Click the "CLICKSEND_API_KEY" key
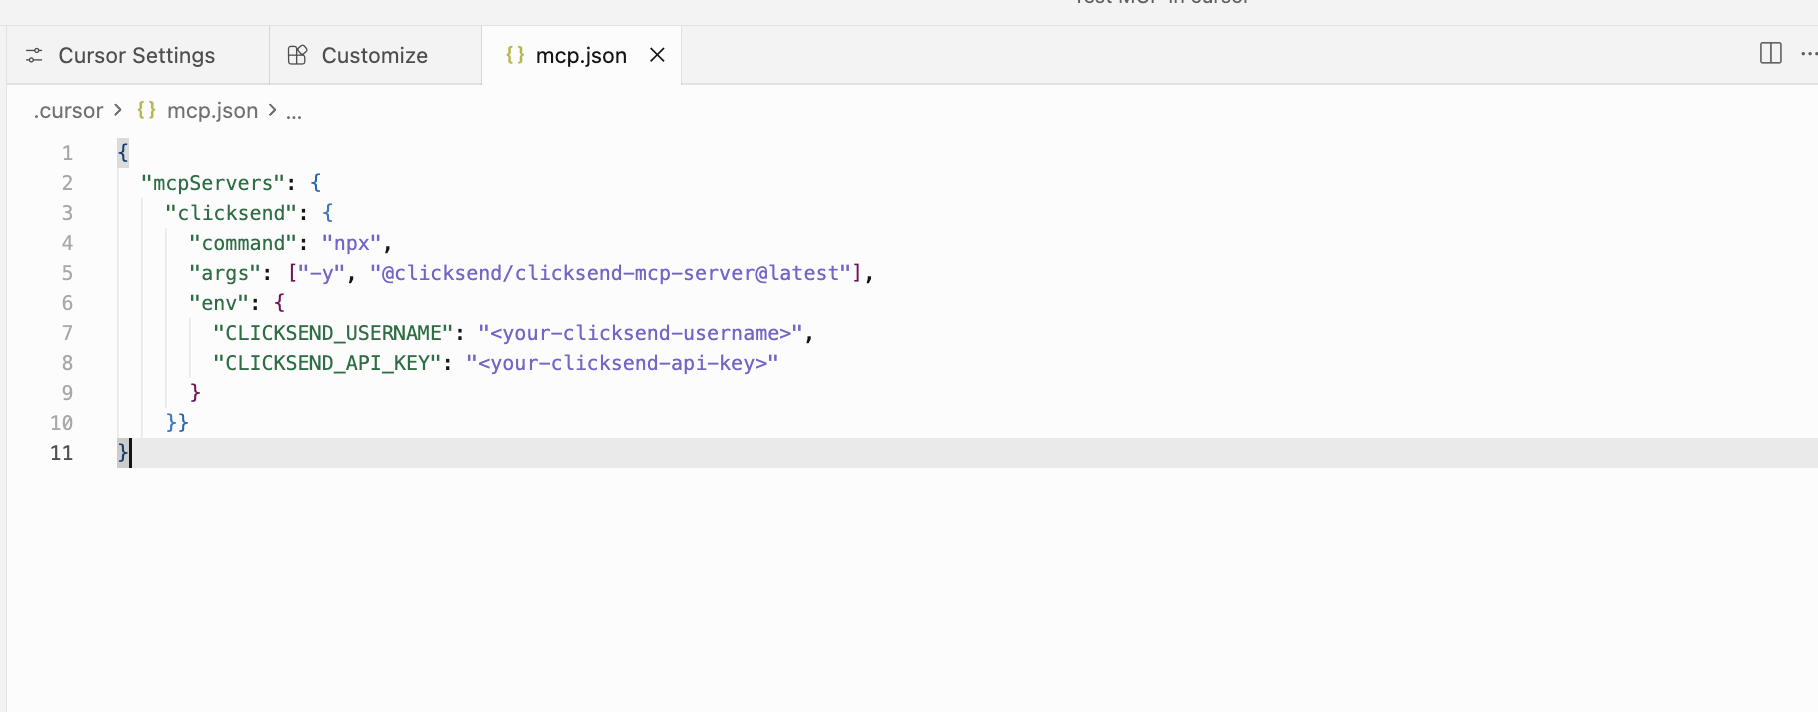 [327, 363]
